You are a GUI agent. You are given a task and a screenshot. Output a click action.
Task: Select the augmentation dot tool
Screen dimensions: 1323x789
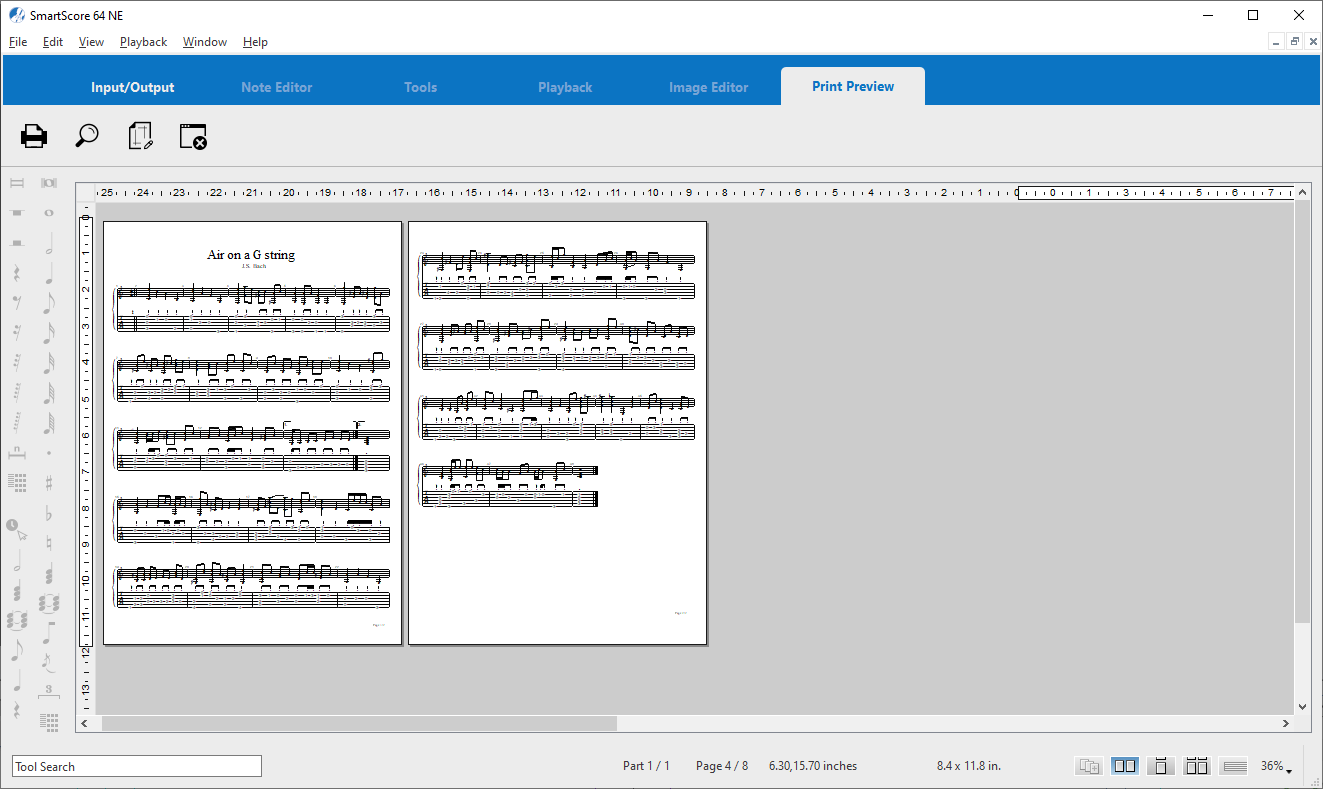coord(48,453)
